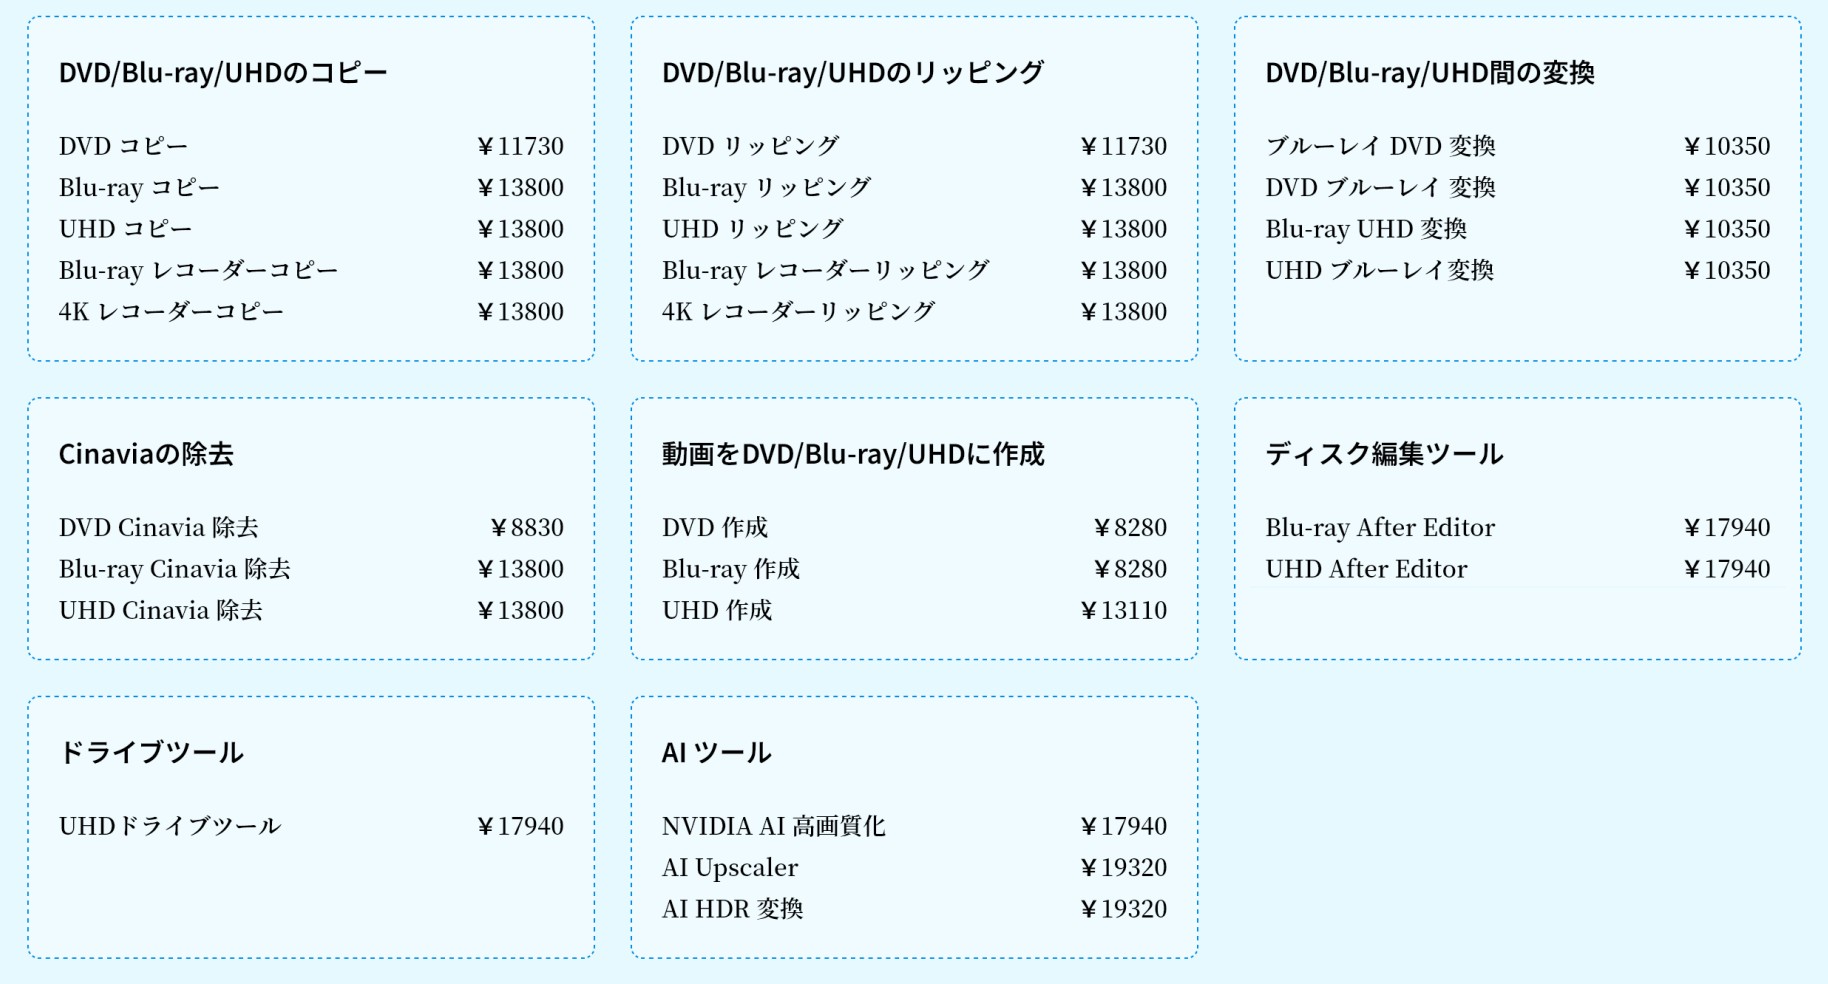Viewport: 1828px width, 984px height.
Task: Click the Cinaviaの除去 section heading
Action: (x=146, y=454)
